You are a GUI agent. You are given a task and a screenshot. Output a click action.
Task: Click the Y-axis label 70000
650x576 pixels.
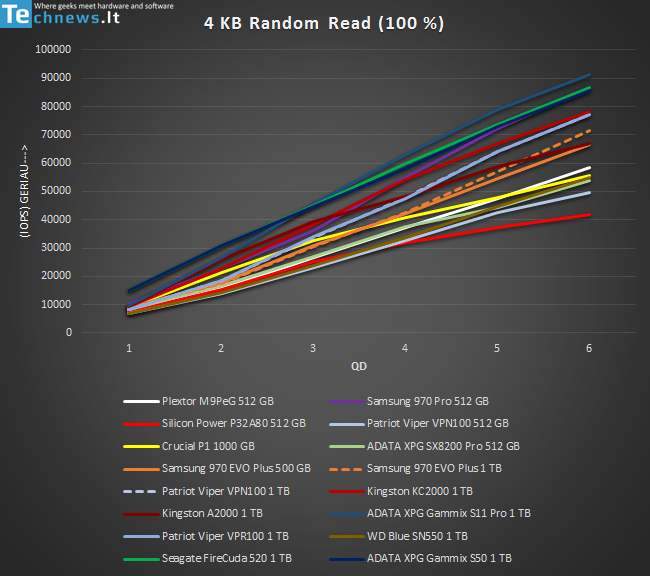click(56, 134)
